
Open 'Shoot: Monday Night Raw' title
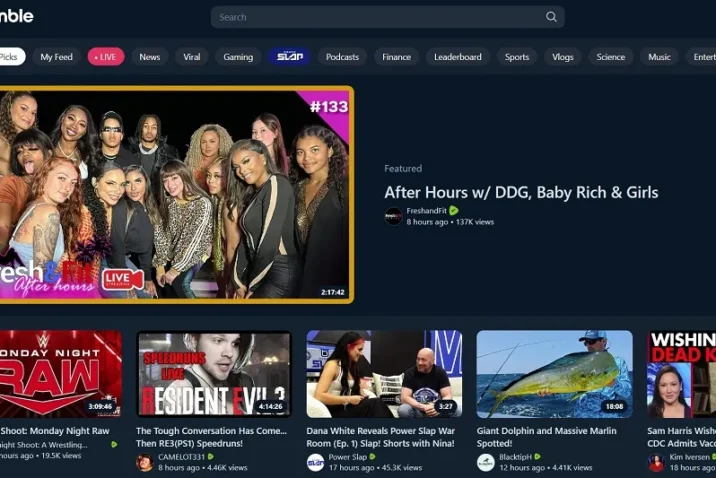[55, 431]
